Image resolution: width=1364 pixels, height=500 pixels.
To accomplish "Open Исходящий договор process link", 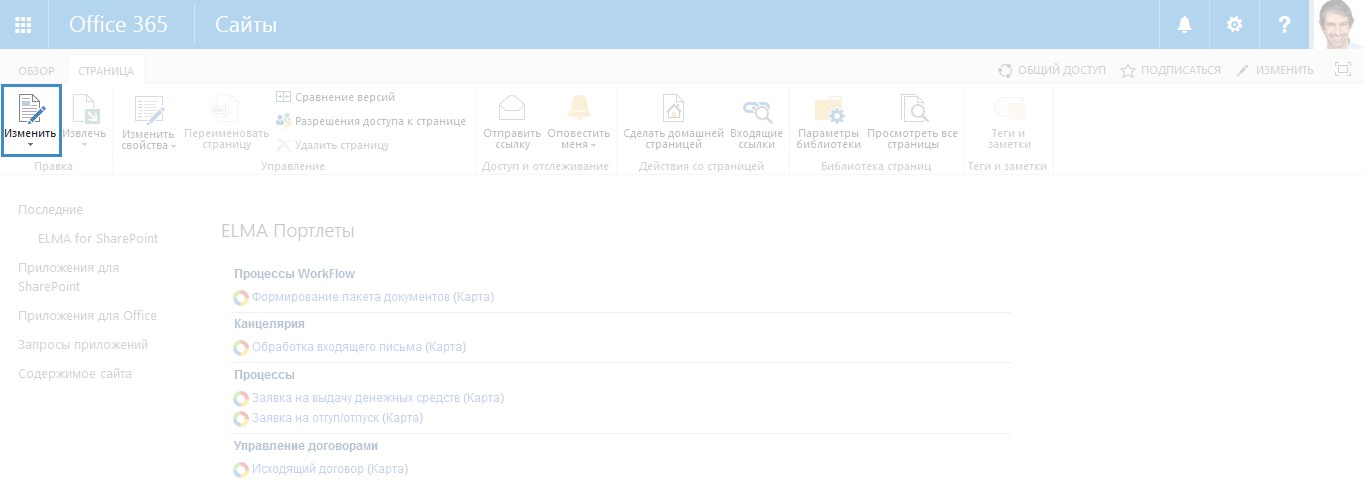I will coord(308,469).
